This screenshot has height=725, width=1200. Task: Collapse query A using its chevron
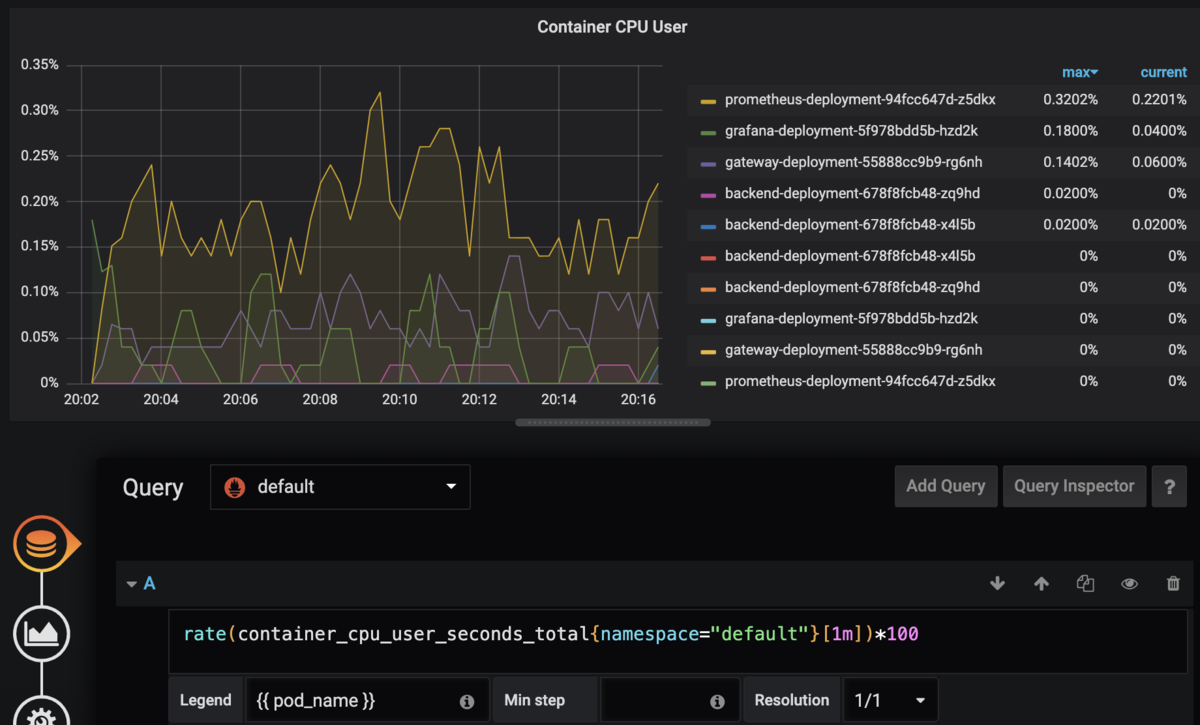point(131,583)
